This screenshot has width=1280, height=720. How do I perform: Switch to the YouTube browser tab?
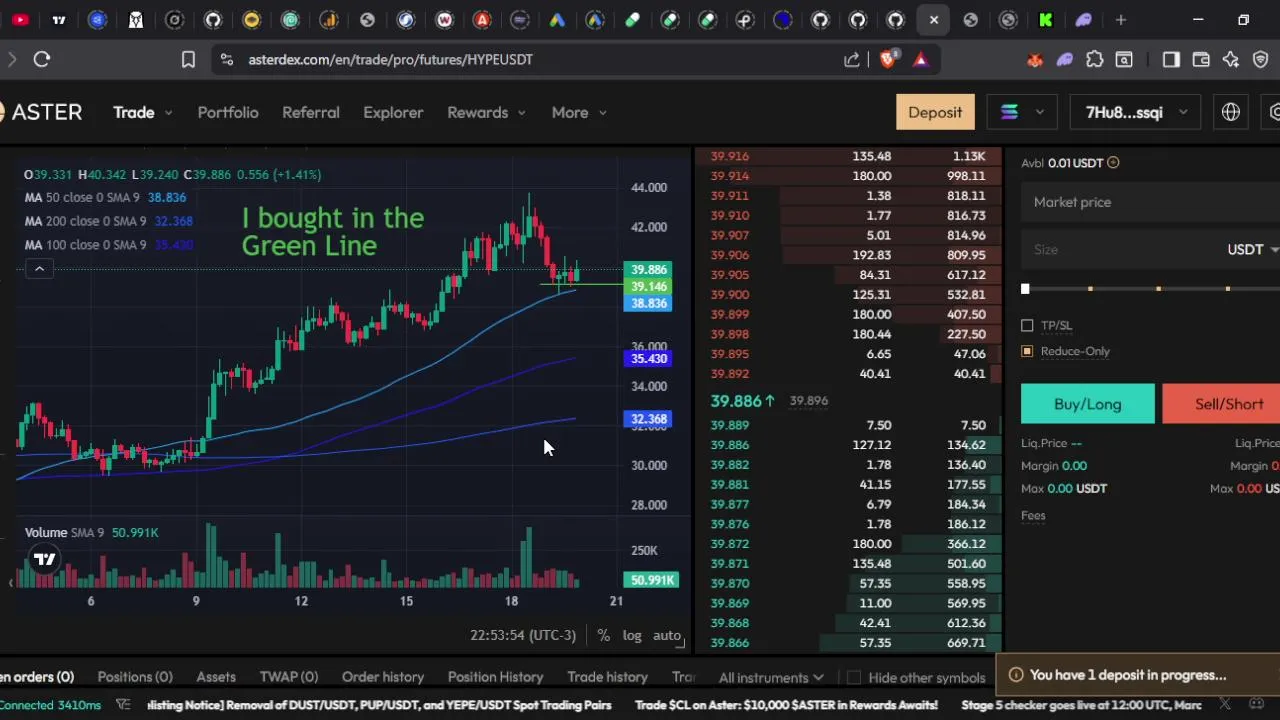(x=20, y=20)
